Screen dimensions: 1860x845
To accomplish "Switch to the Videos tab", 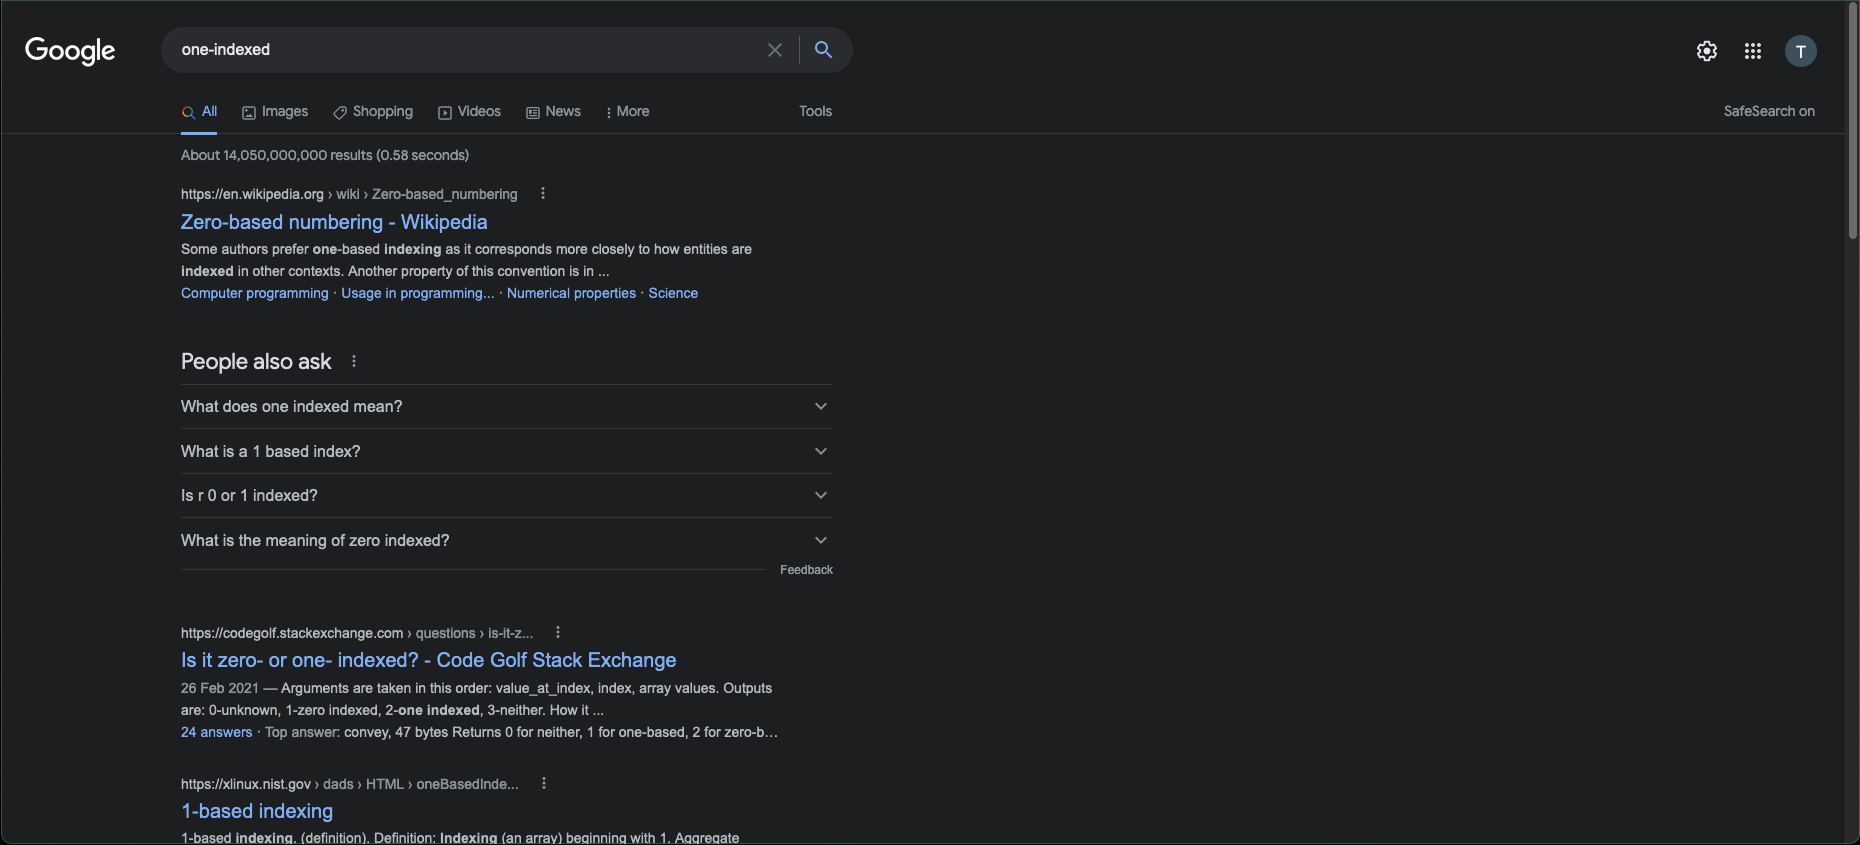I will pos(469,111).
